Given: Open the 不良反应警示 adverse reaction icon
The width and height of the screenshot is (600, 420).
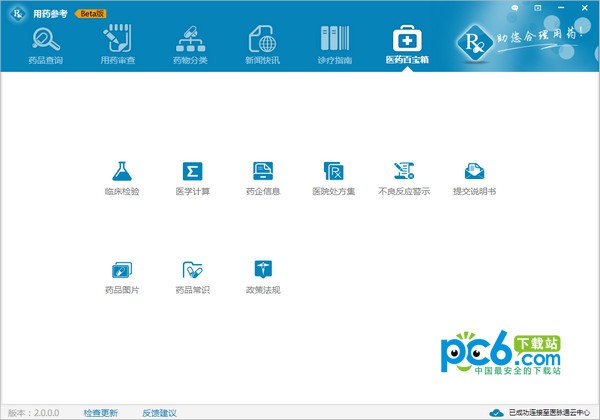Looking at the screenshot, I should click(404, 171).
